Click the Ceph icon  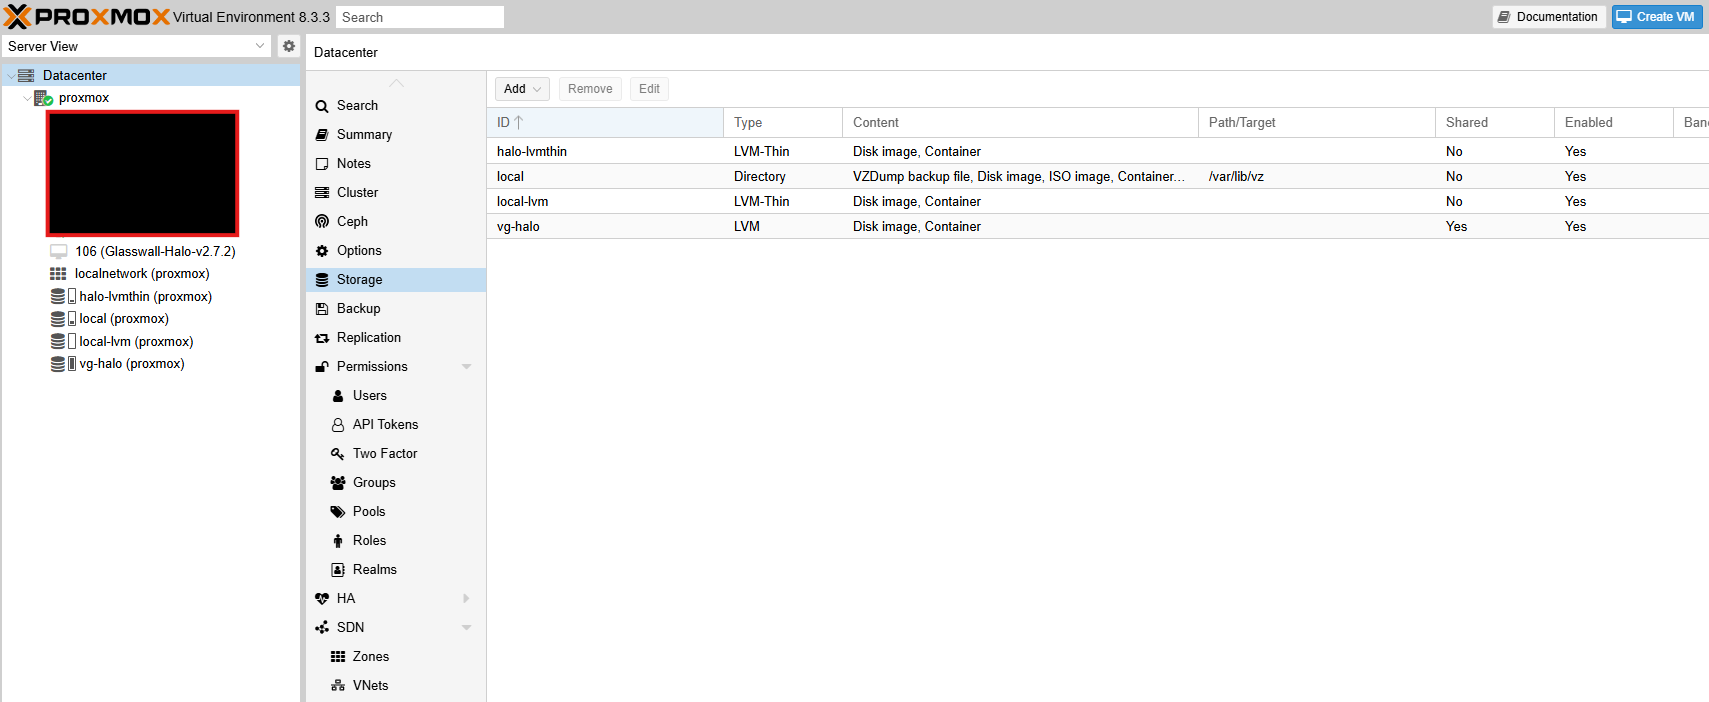coord(322,222)
